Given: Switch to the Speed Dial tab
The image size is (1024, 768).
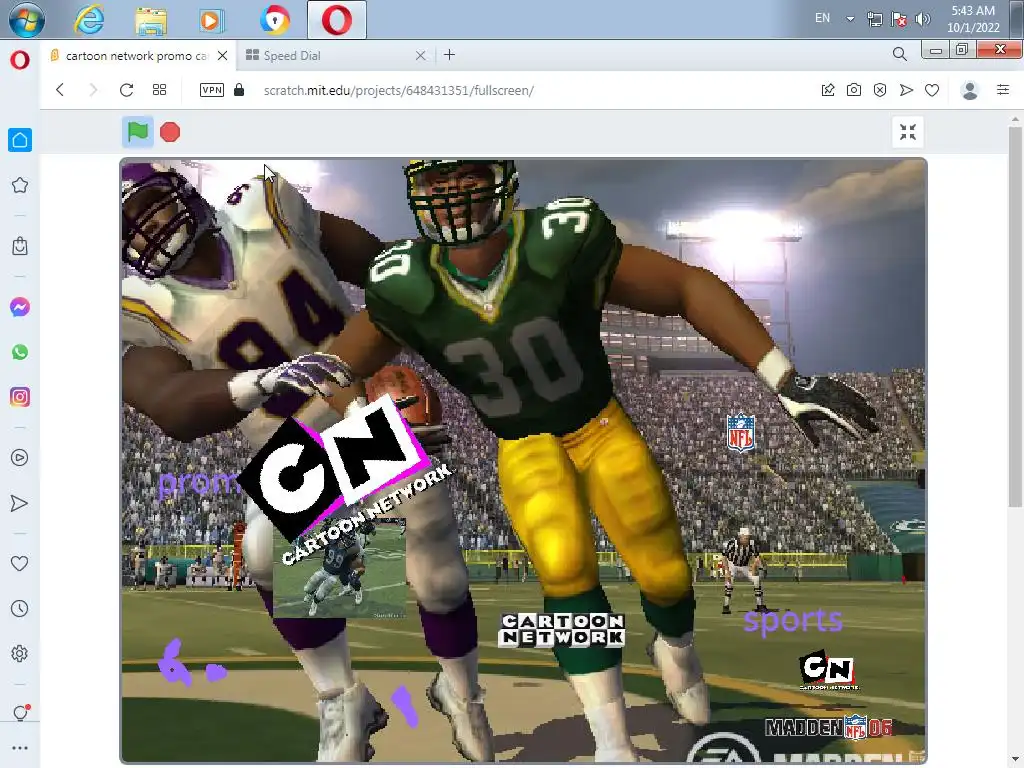Looking at the screenshot, I should click(x=291, y=56).
